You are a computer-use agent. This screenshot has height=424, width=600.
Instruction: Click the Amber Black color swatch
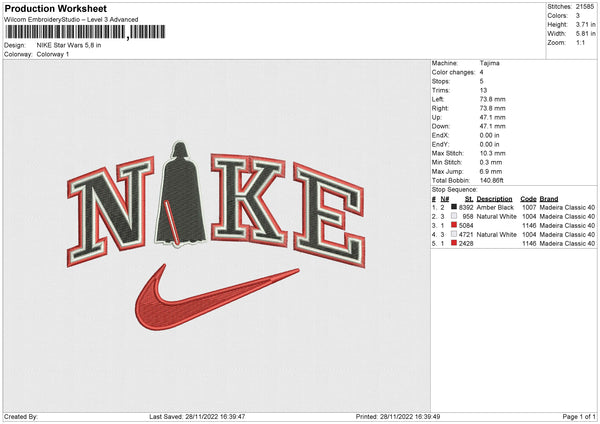point(455,207)
